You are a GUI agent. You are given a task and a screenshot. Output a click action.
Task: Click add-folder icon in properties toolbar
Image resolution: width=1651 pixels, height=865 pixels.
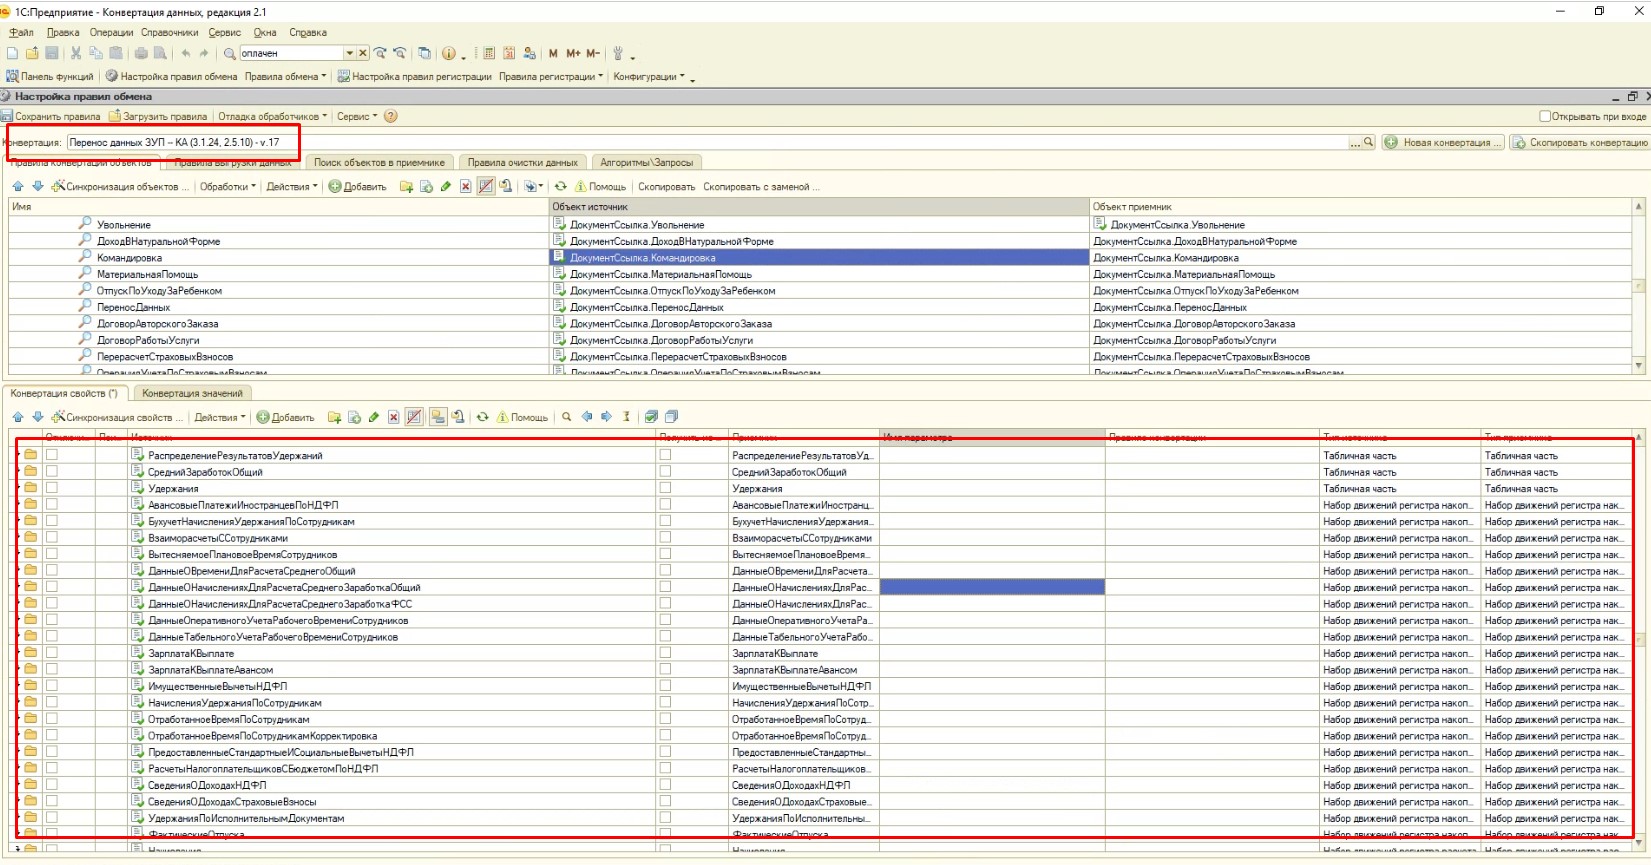(x=334, y=417)
